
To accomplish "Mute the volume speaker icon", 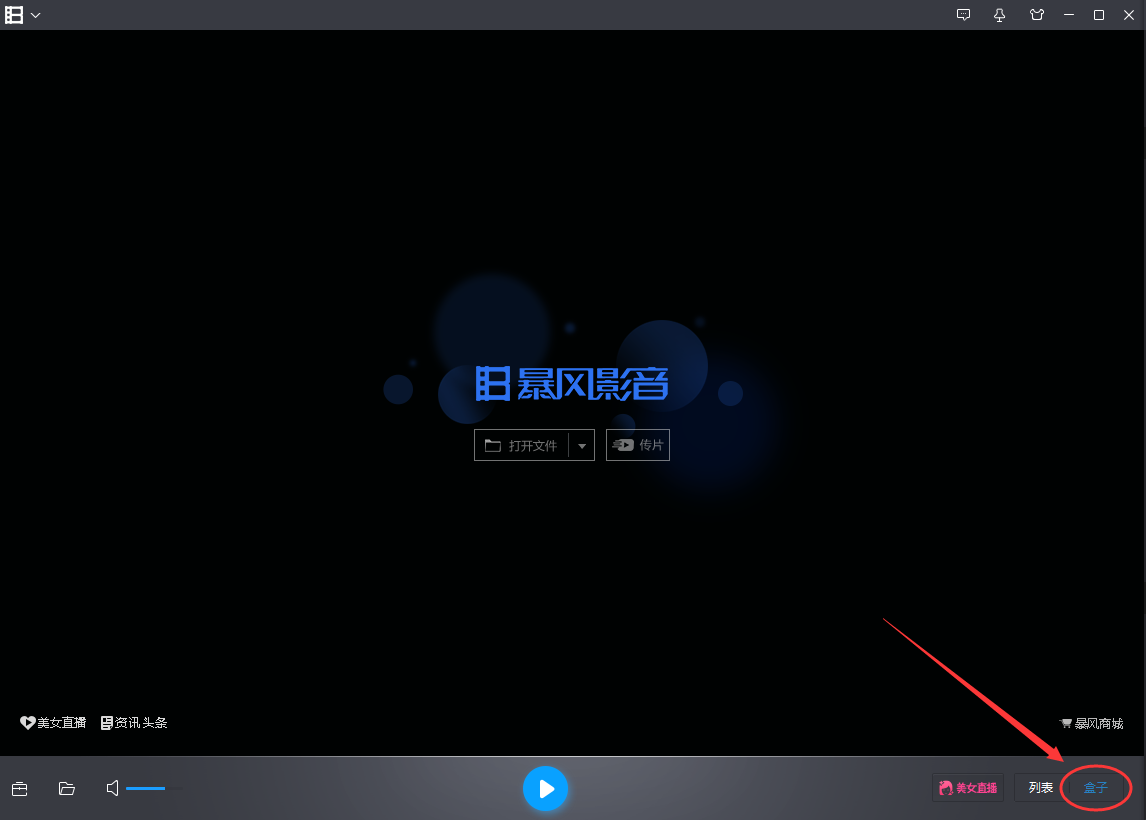I will tap(113, 788).
